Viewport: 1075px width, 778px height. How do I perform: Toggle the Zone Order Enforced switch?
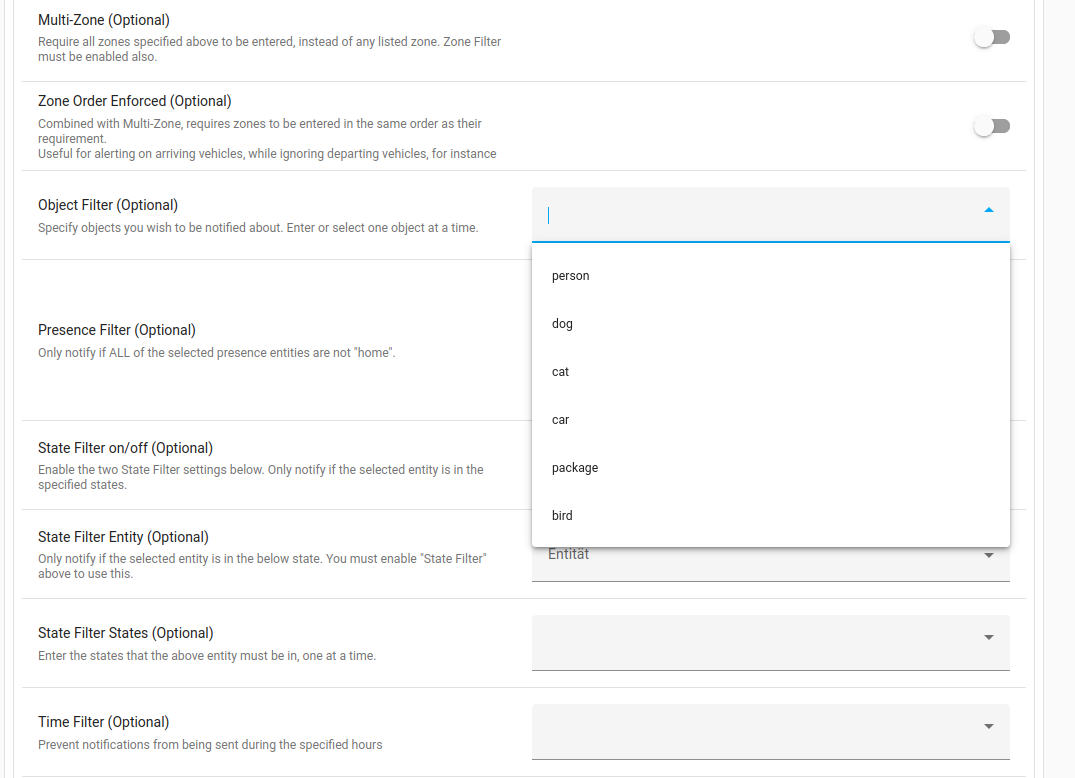[992, 126]
